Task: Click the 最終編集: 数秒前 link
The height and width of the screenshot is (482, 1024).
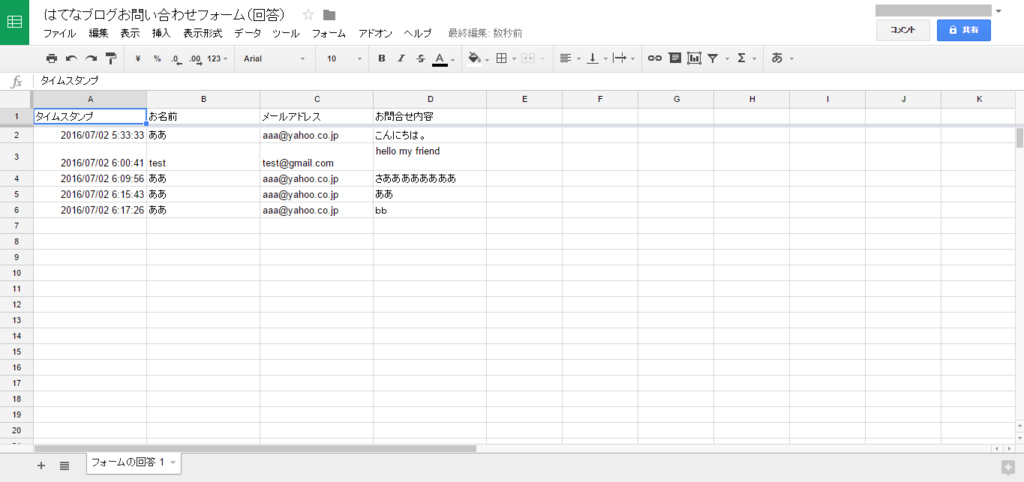Action: [x=485, y=33]
